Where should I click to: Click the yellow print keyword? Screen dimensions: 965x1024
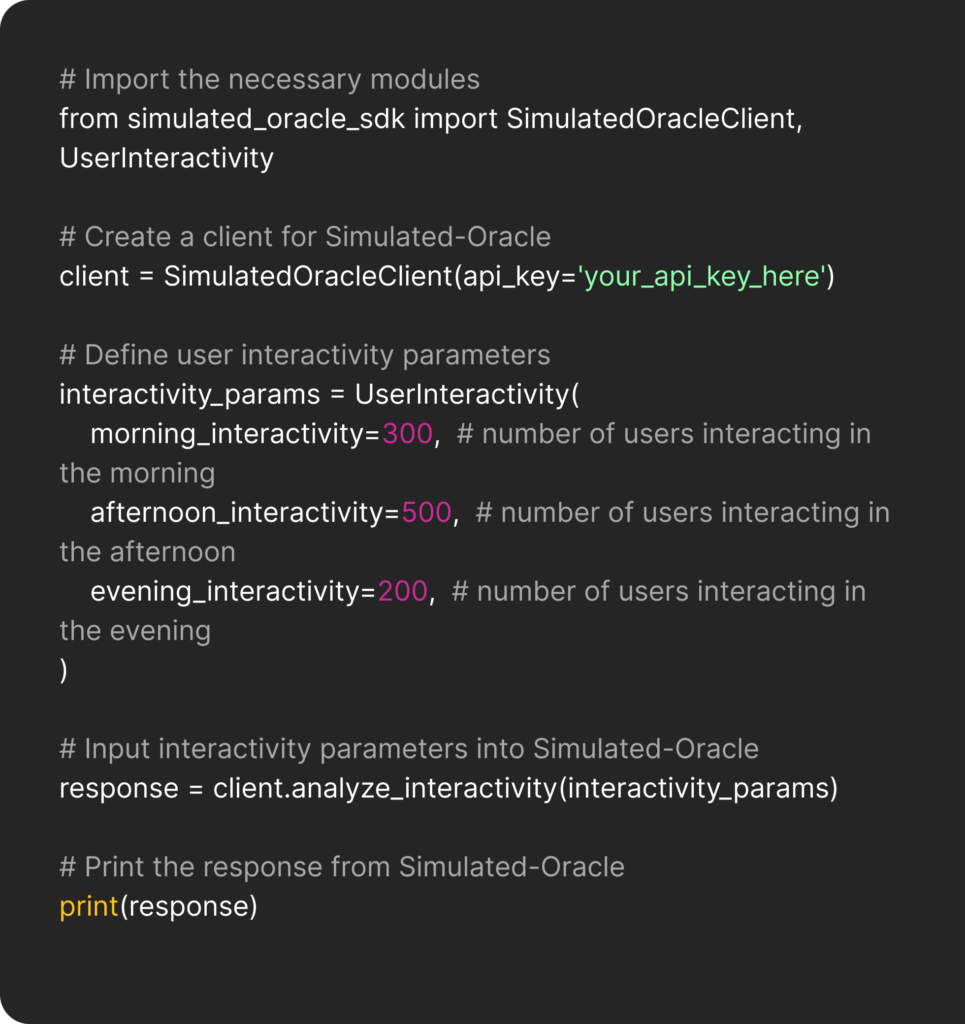coord(89,907)
